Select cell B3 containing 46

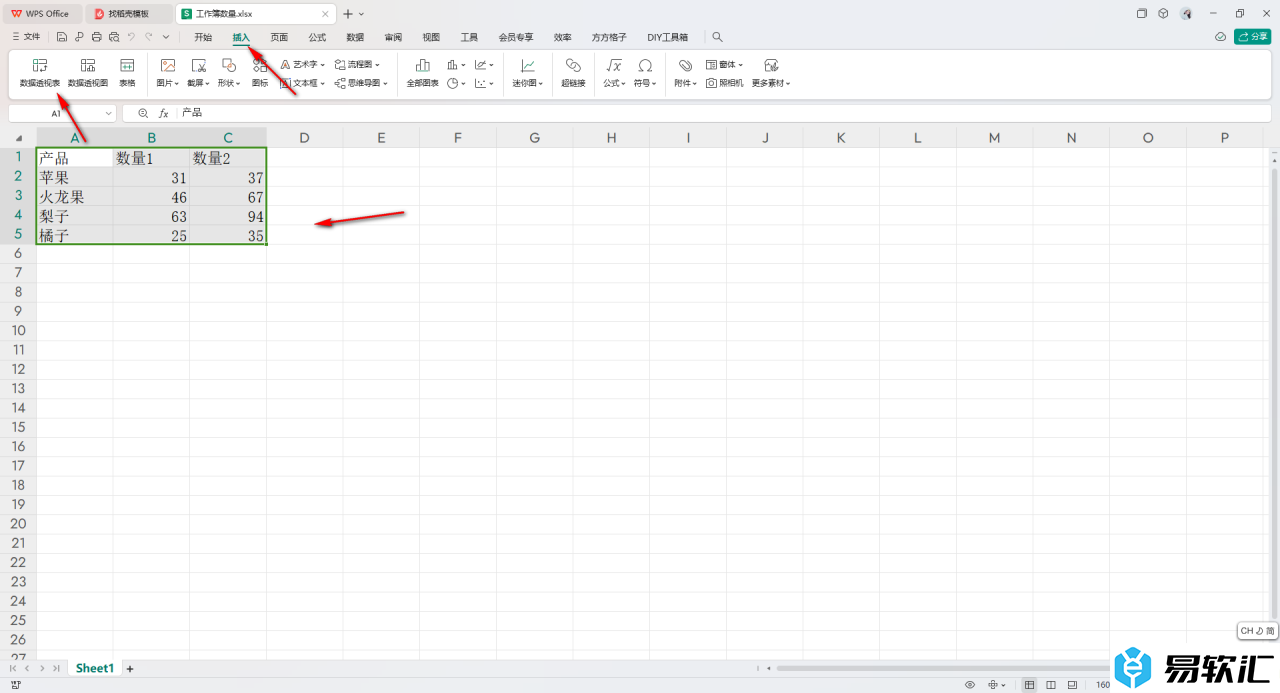[151, 197]
